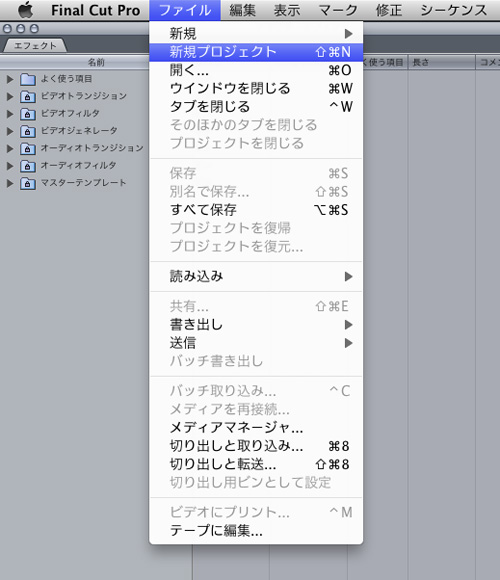Choose 切り出しと取り込み...
This screenshot has width=500, height=580.
(x=256, y=446)
